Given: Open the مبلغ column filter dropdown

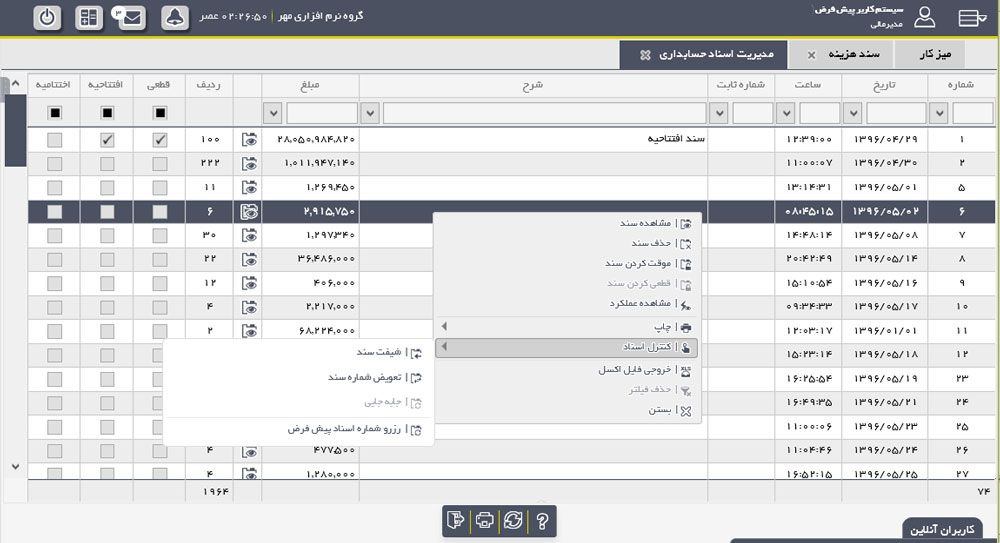Looking at the screenshot, I should pos(272,112).
